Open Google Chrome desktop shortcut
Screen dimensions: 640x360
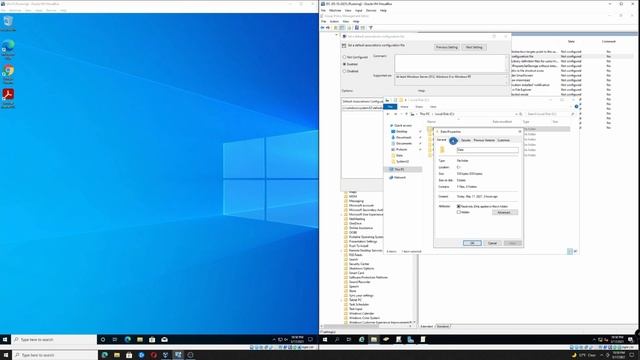(x=8, y=73)
